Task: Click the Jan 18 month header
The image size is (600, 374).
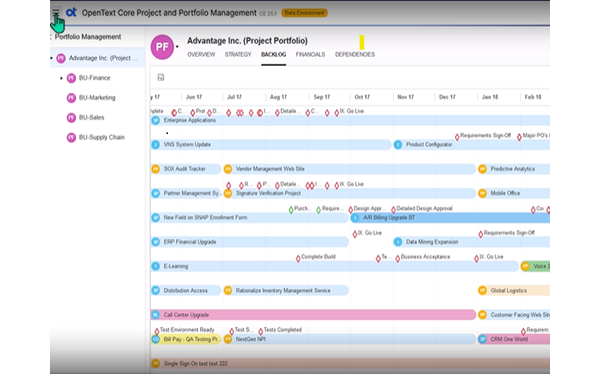Action: pos(490,97)
